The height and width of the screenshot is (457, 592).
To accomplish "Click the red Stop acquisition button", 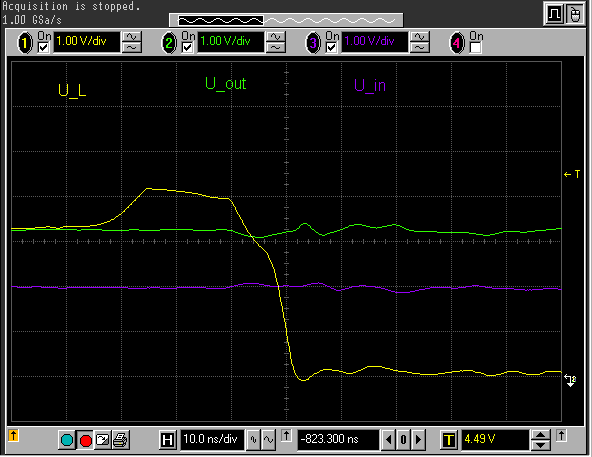I will click(x=85, y=440).
